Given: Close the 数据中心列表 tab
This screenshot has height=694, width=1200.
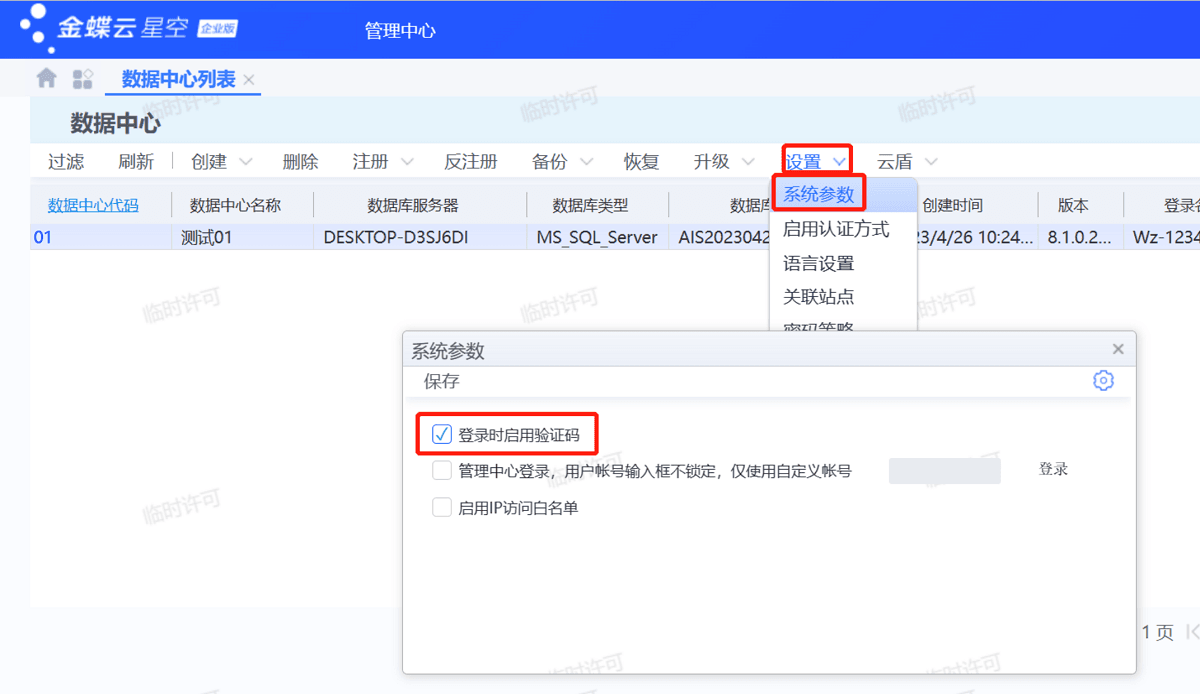Looking at the screenshot, I should 249,80.
